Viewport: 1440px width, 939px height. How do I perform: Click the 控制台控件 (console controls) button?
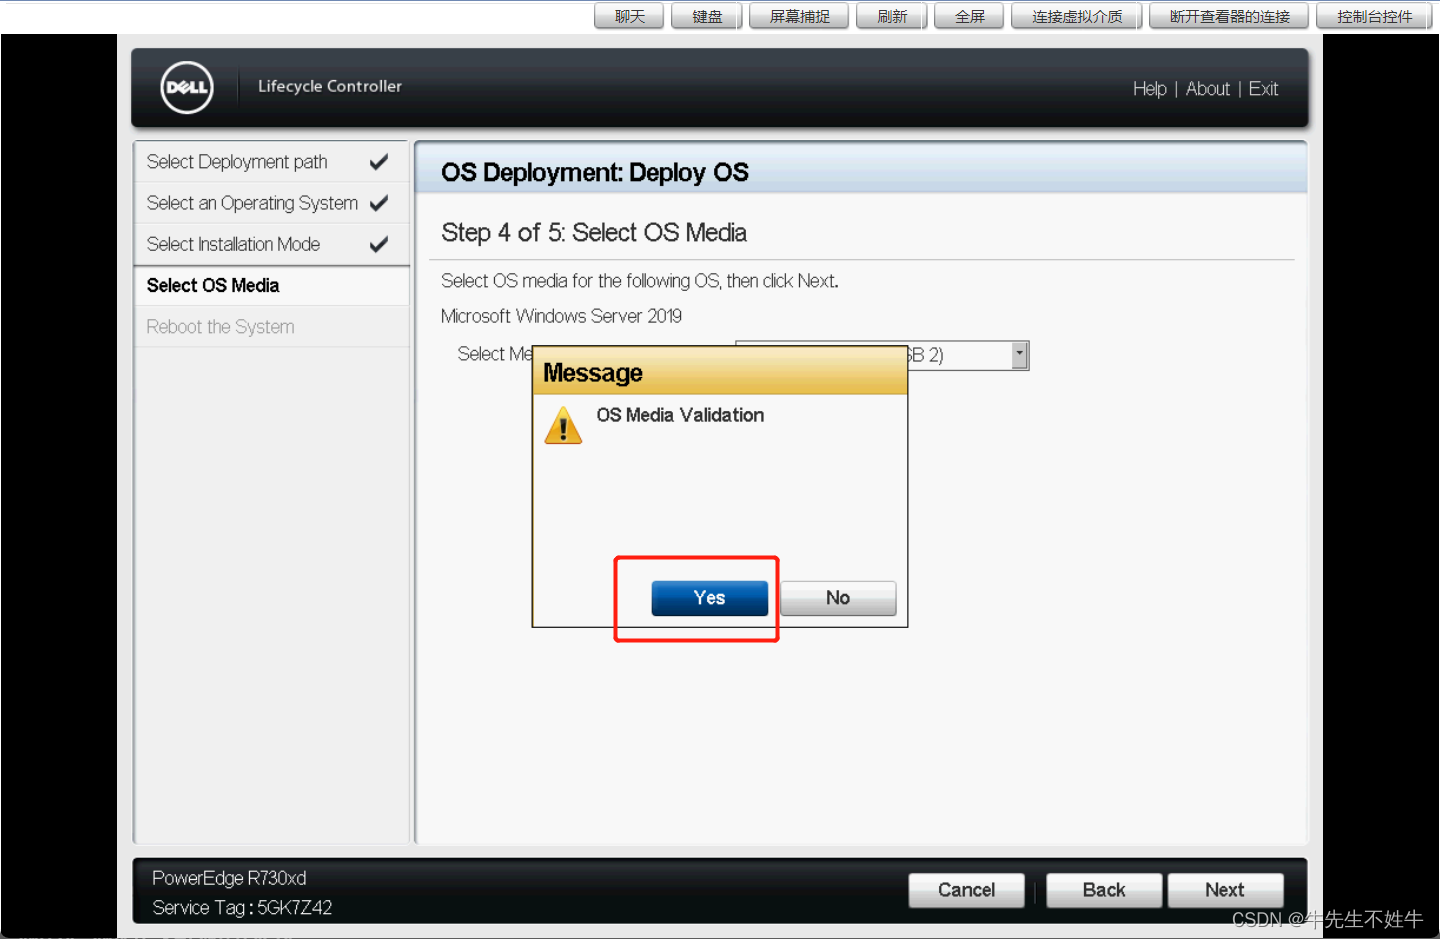pyautogui.click(x=1374, y=16)
